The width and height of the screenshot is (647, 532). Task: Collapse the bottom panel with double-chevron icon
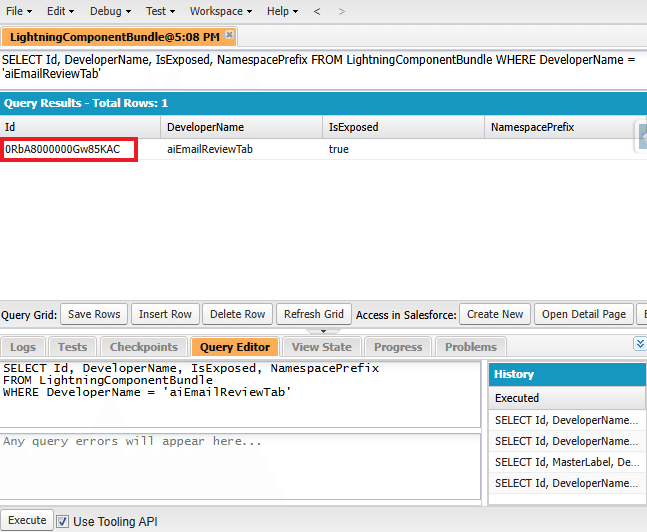point(640,343)
